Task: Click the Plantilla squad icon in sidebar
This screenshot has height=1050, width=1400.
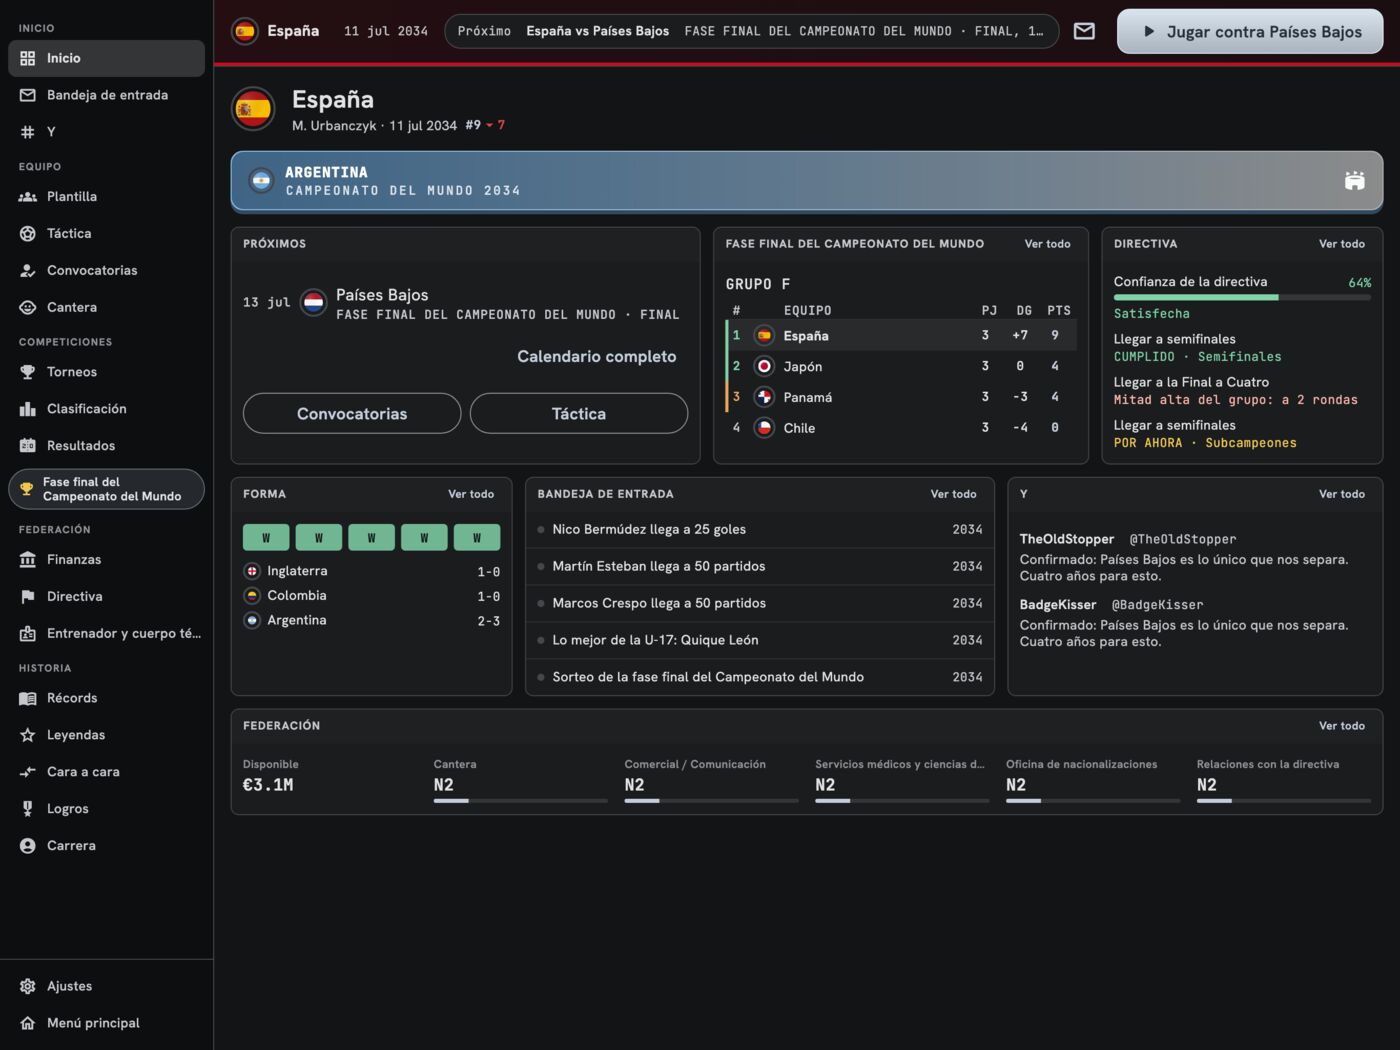Action: pos(28,197)
